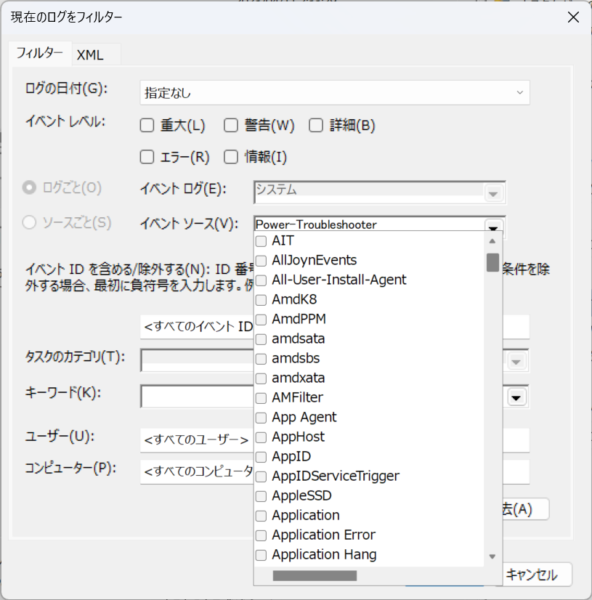This screenshot has width=592, height=600.
Task: Tick the 重大(L) event level checkbox
Action: (147, 125)
